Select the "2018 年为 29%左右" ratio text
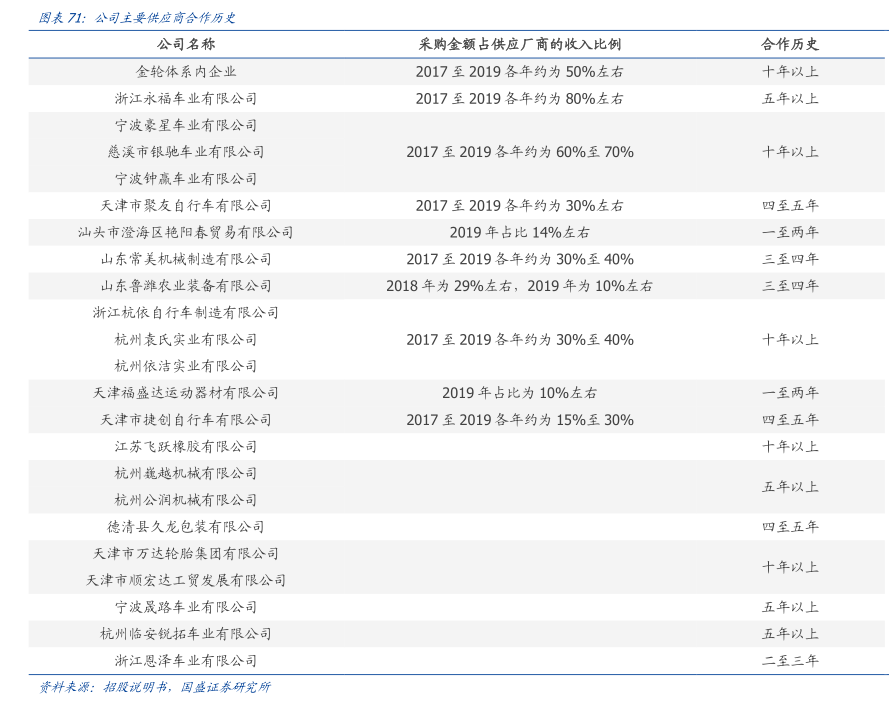The width and height of the screenshot is (889, 715). [x=450, y=286]
